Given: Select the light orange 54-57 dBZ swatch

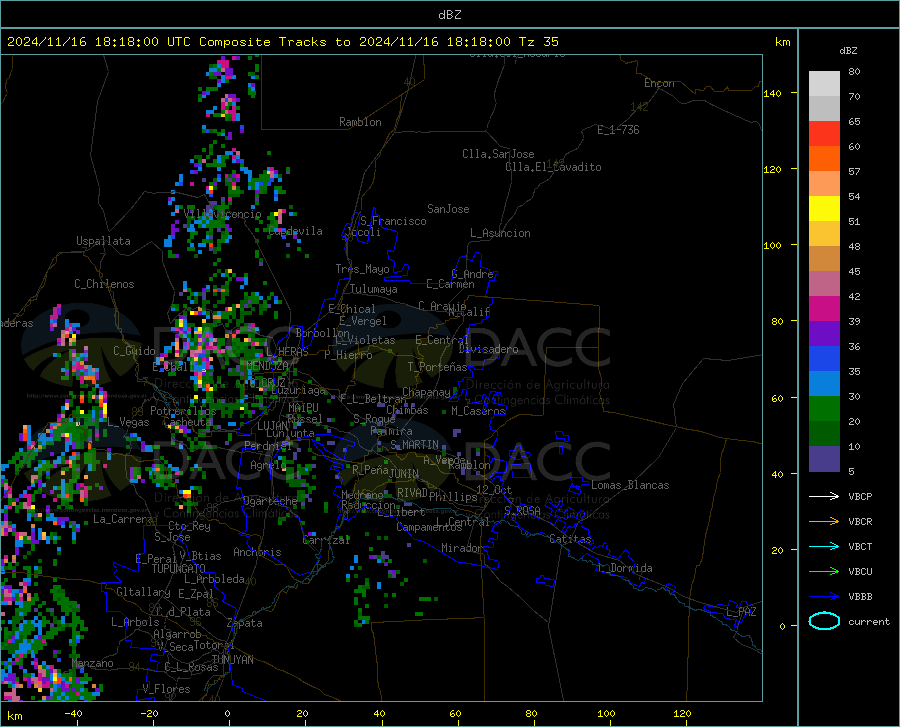Looking at the screenshot, I should click(x=824, y=184).
